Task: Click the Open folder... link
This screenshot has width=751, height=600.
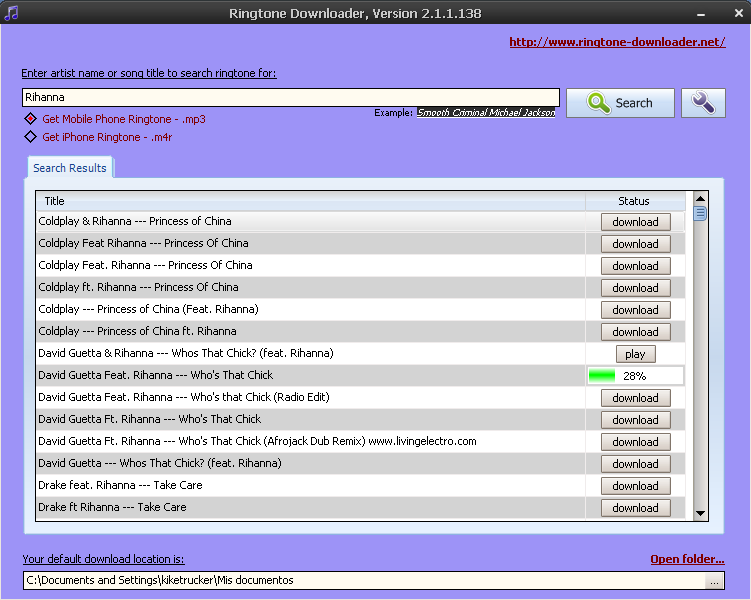Action: click(x=687, y=559)
